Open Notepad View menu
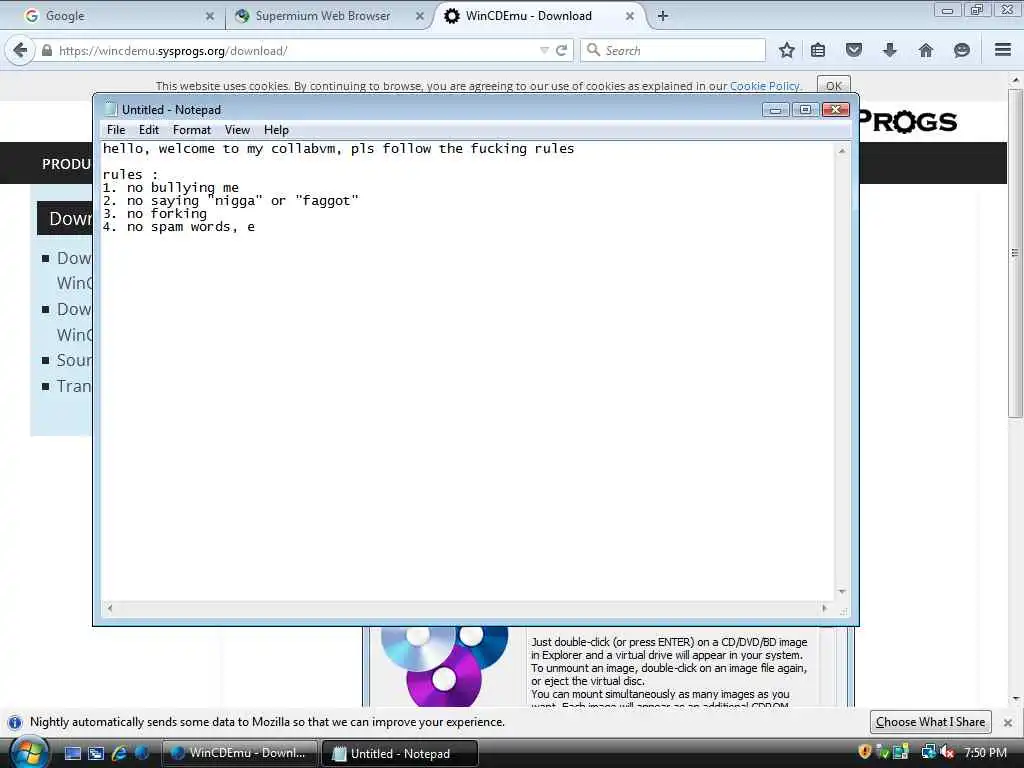The image size is (1024, 768). (238, 130)
